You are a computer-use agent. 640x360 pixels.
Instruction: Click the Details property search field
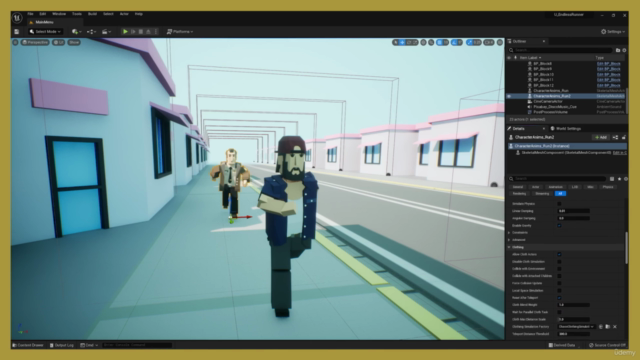pos(557,179)
